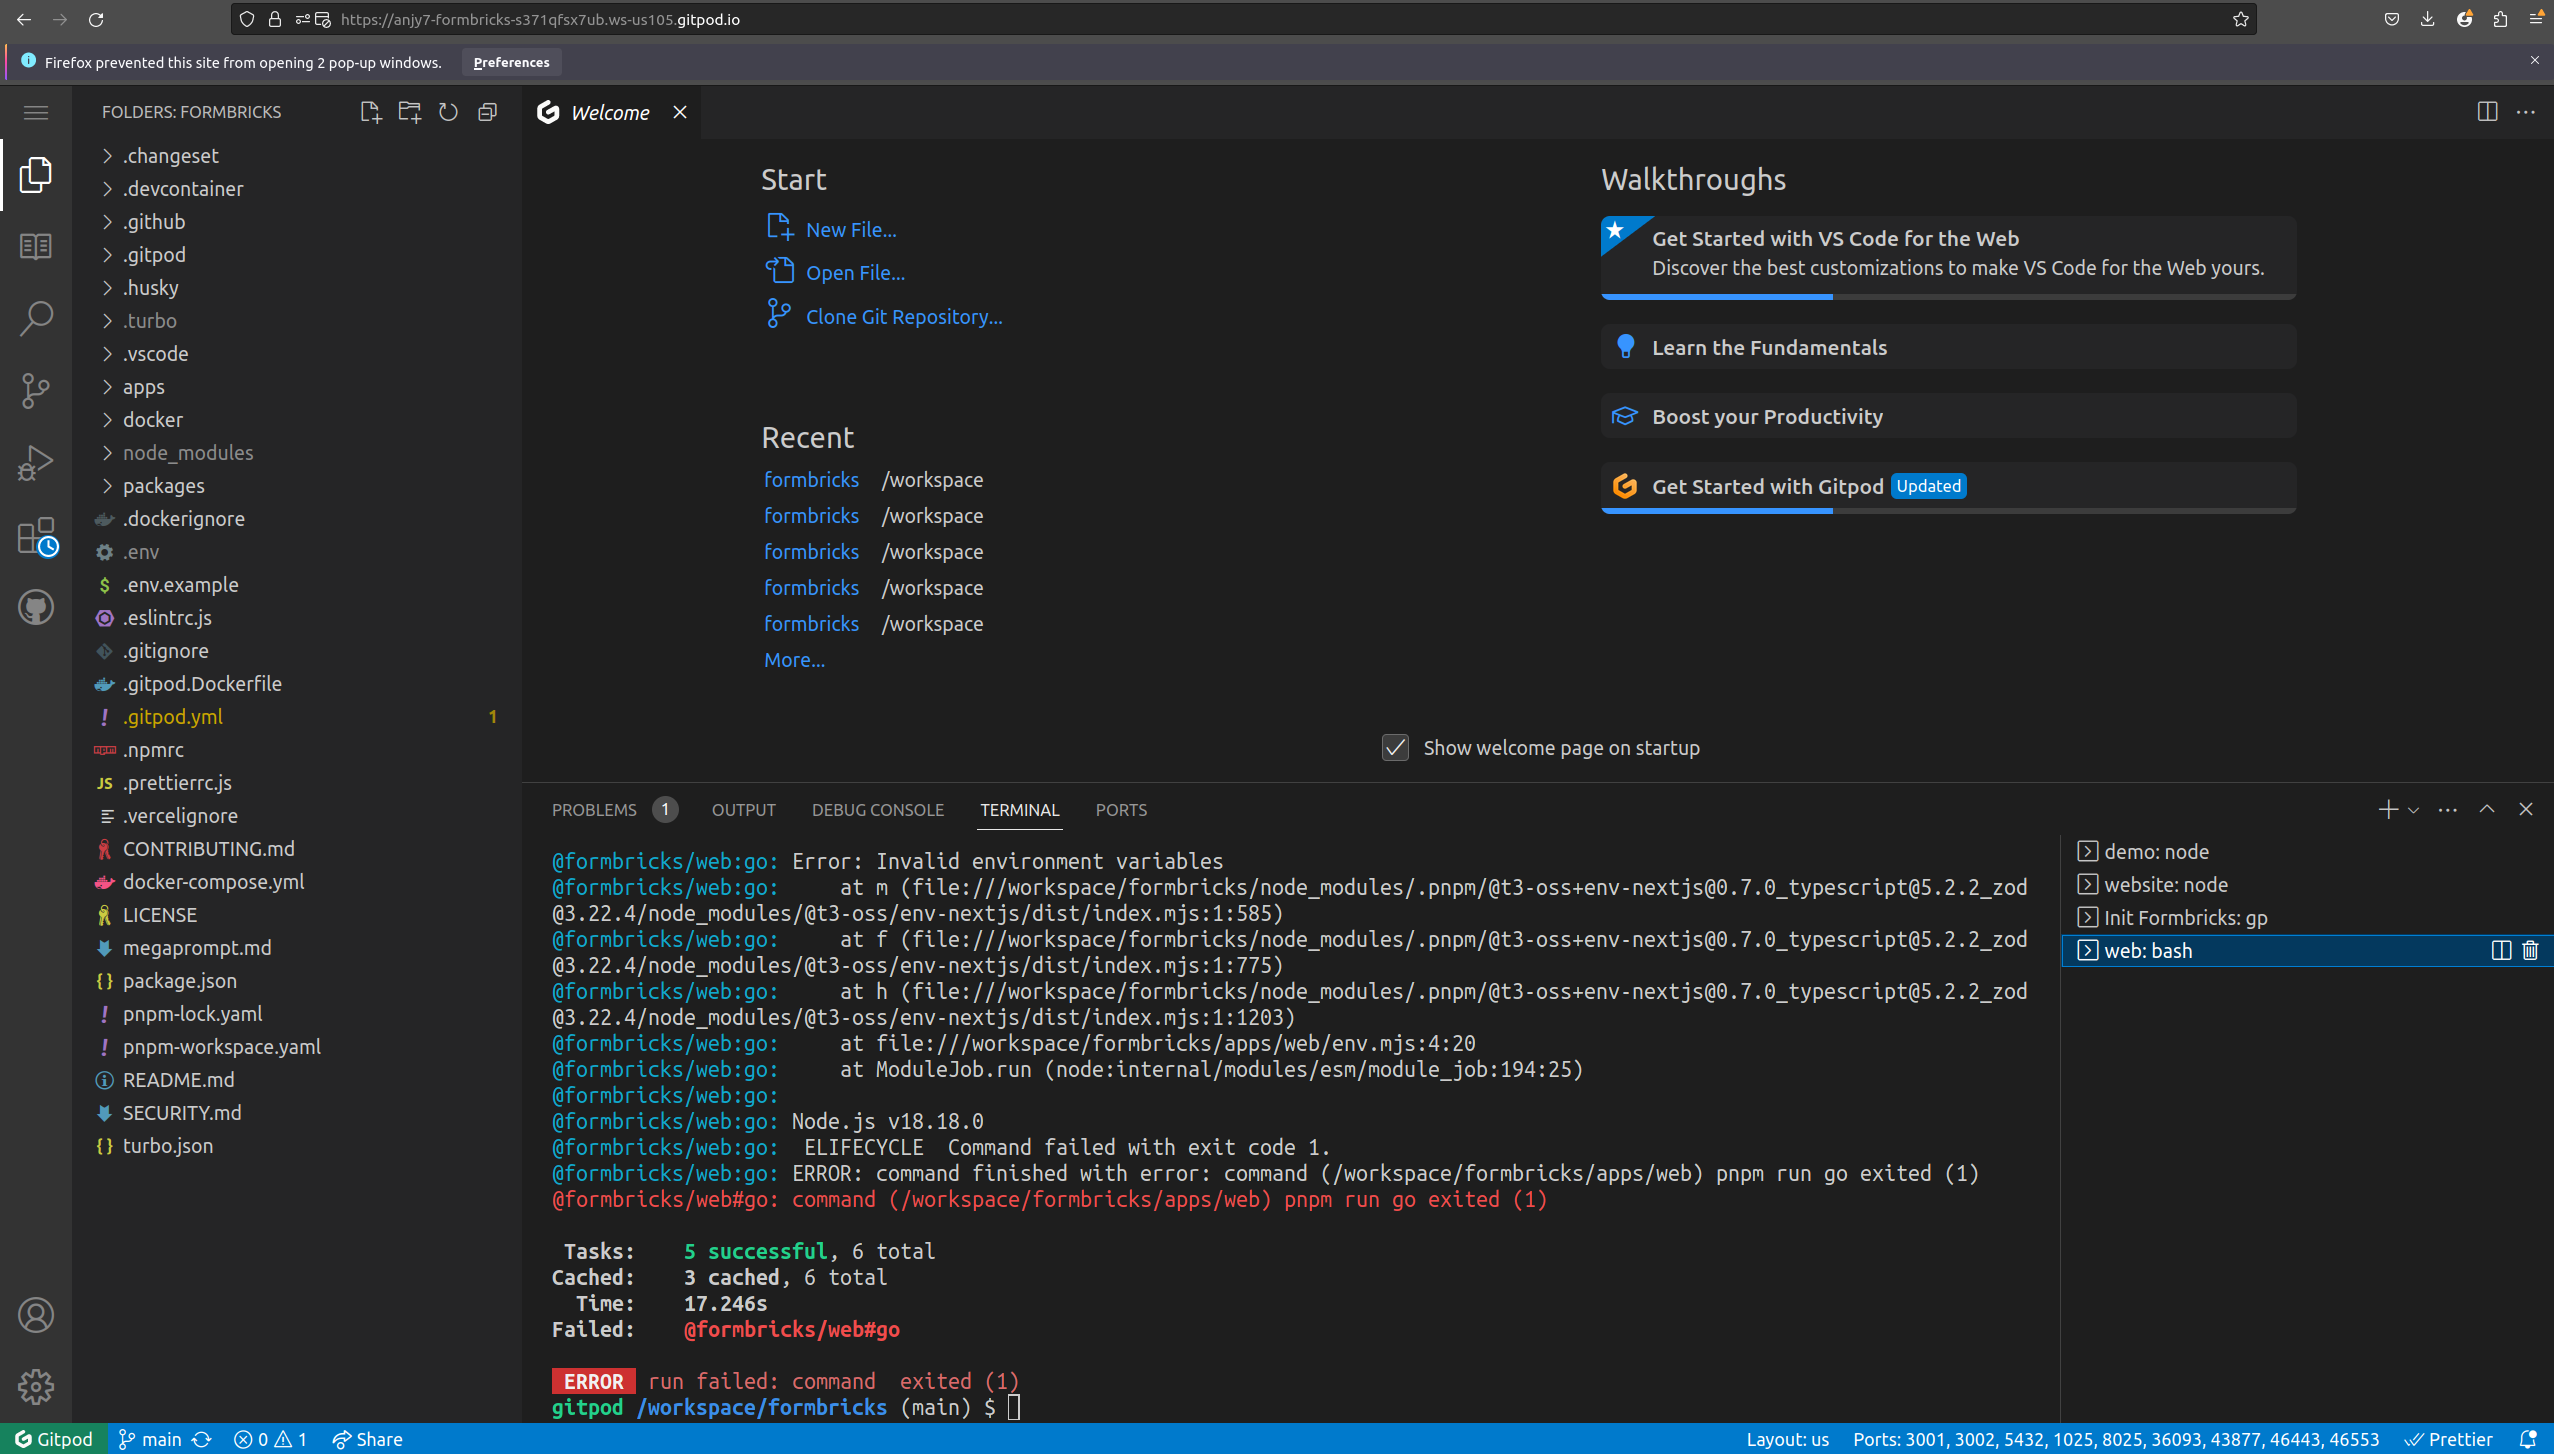This screenshot has height=1454, width=2554.
Task: Refresh the Explorer with the refresh icon
Action: [x=448, y=112]
